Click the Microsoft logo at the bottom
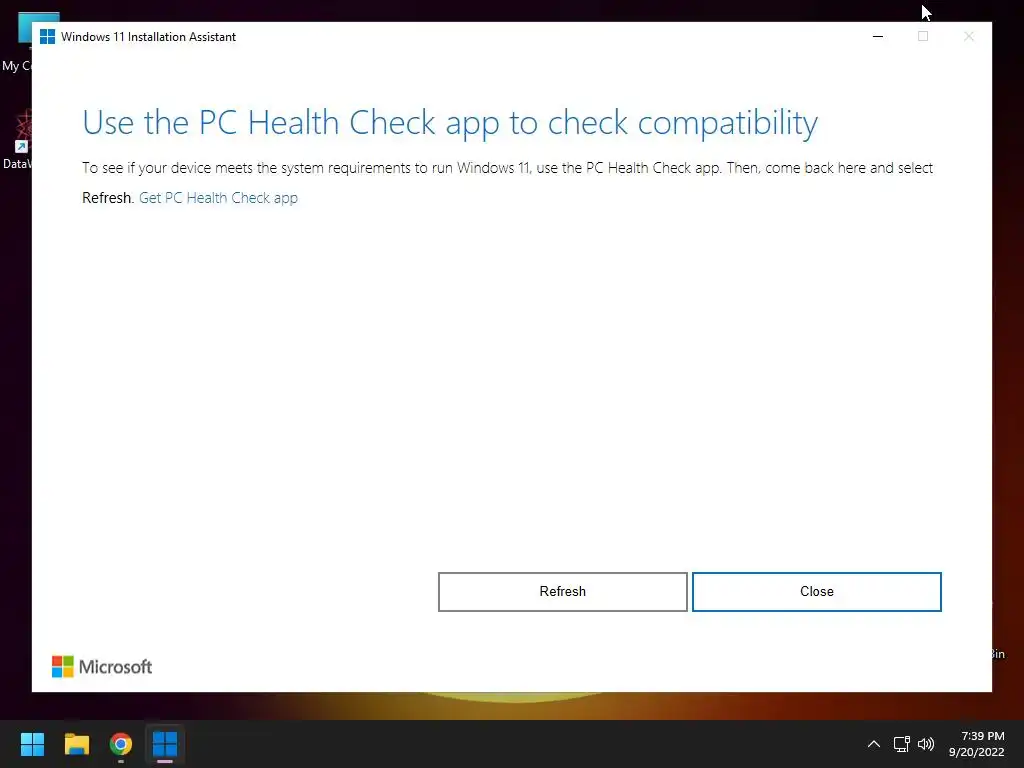Screen dimensions: 1024x768 click(102, 667)
